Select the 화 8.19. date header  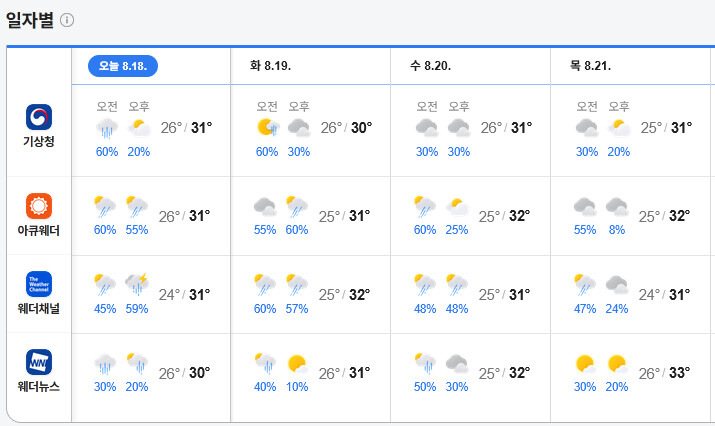[x=270, y=66]
